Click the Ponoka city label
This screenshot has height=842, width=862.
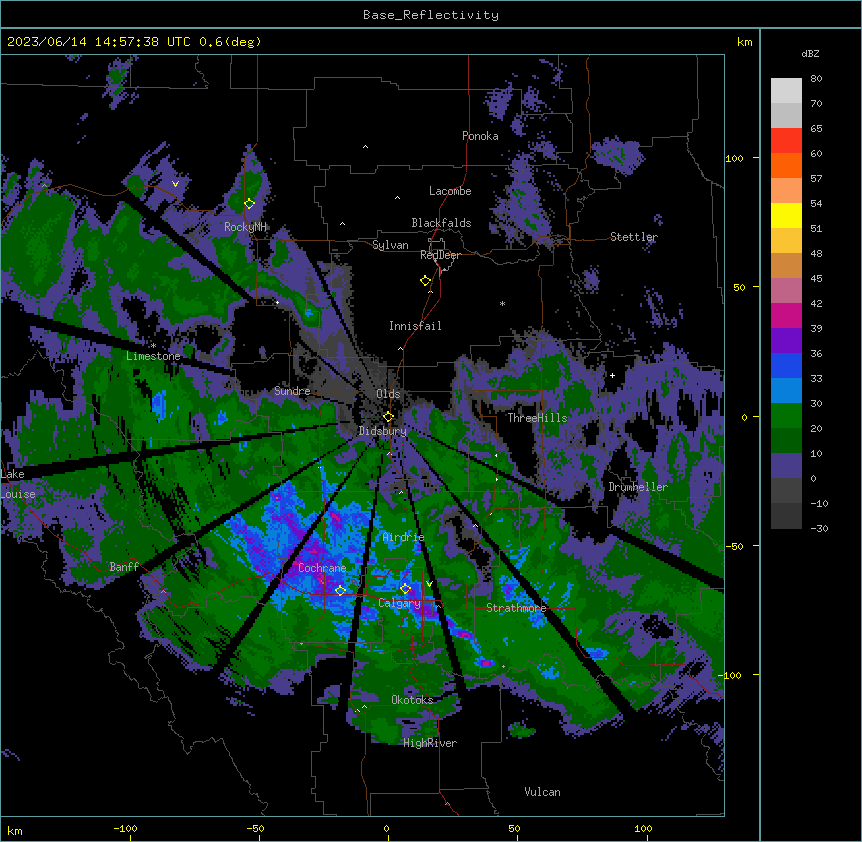tap(480, 136)
